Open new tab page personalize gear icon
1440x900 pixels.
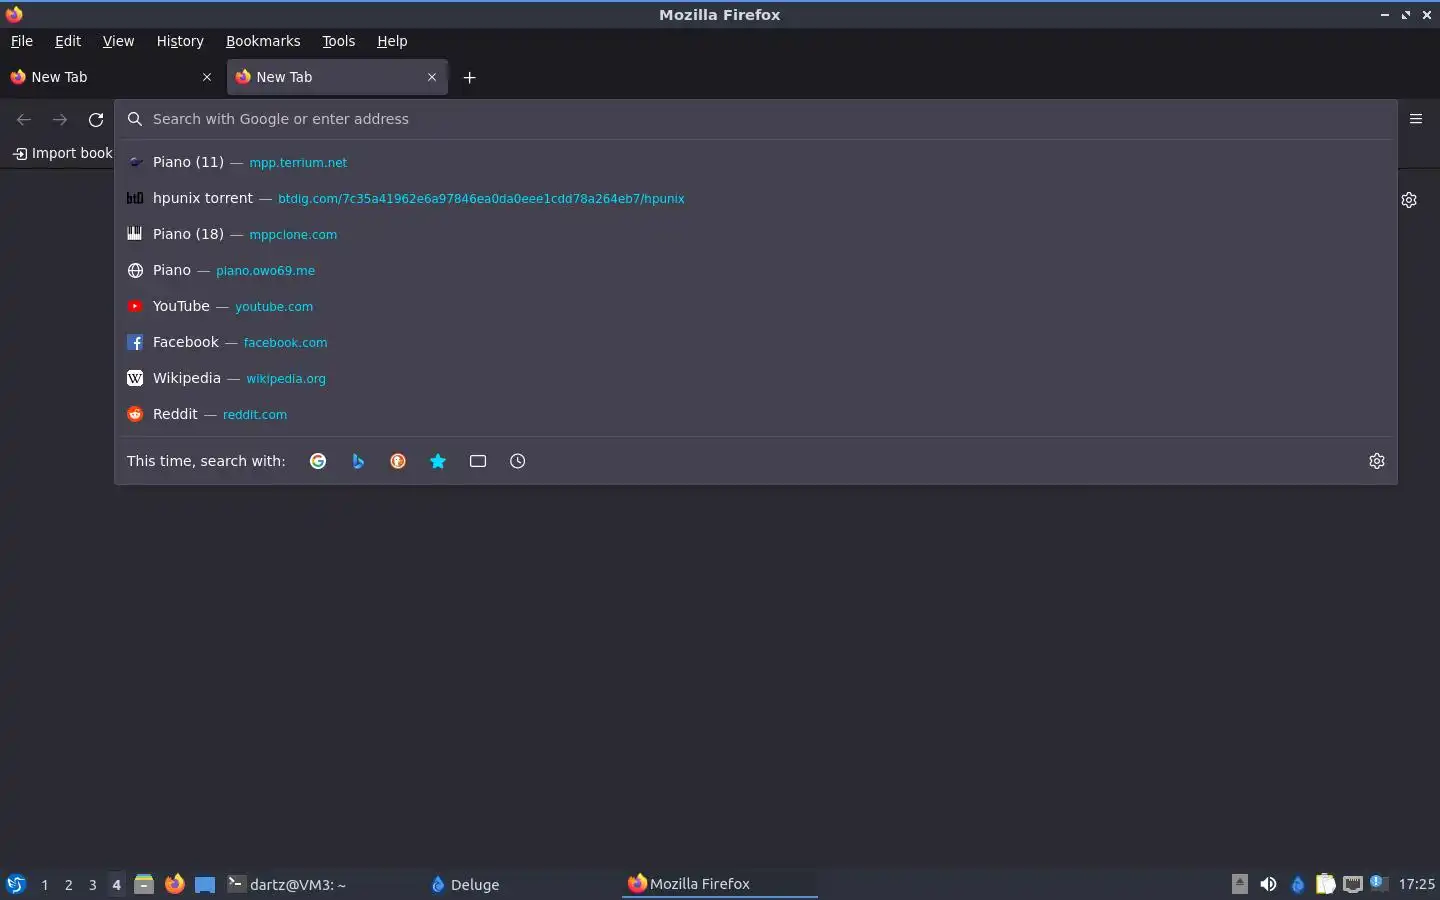(x=1409, y=200)
